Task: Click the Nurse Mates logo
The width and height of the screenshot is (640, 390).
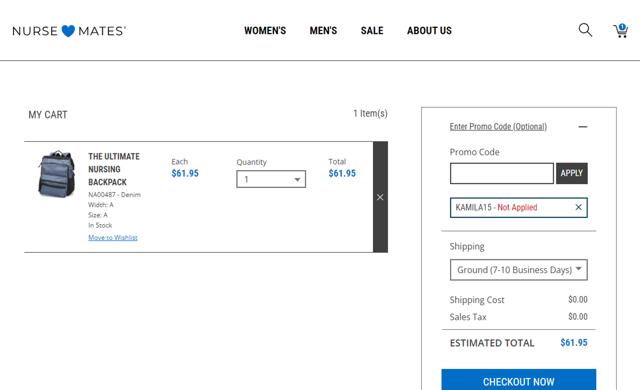Action: click(69, 31)
